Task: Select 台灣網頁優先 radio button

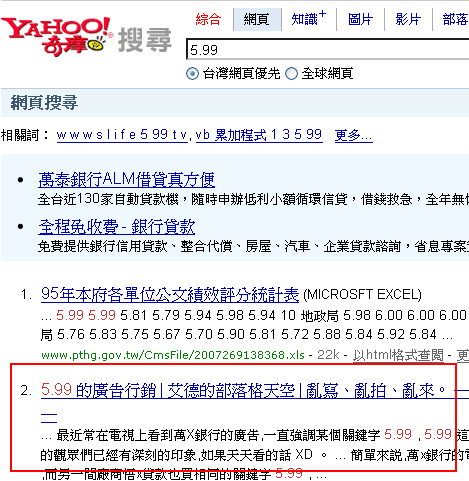Action: [x=192, y=74]
